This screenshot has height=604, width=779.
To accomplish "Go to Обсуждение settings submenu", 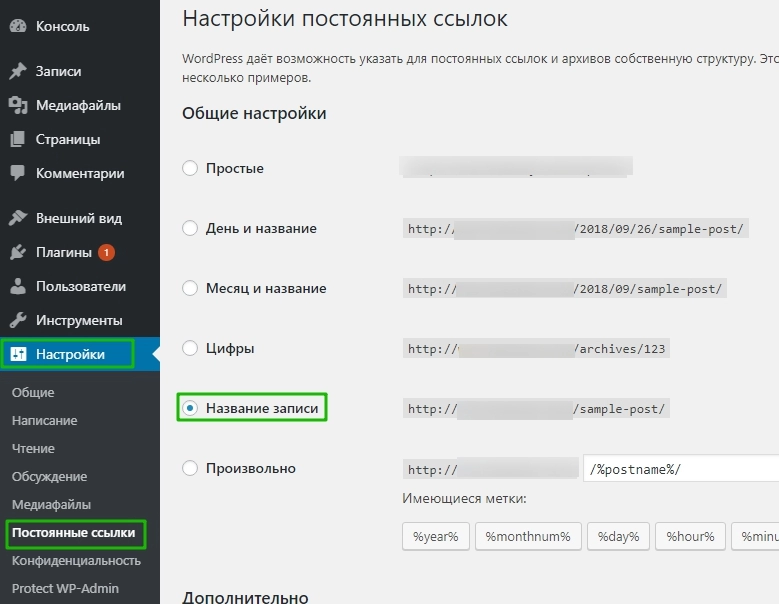I will tap(50, 476).
